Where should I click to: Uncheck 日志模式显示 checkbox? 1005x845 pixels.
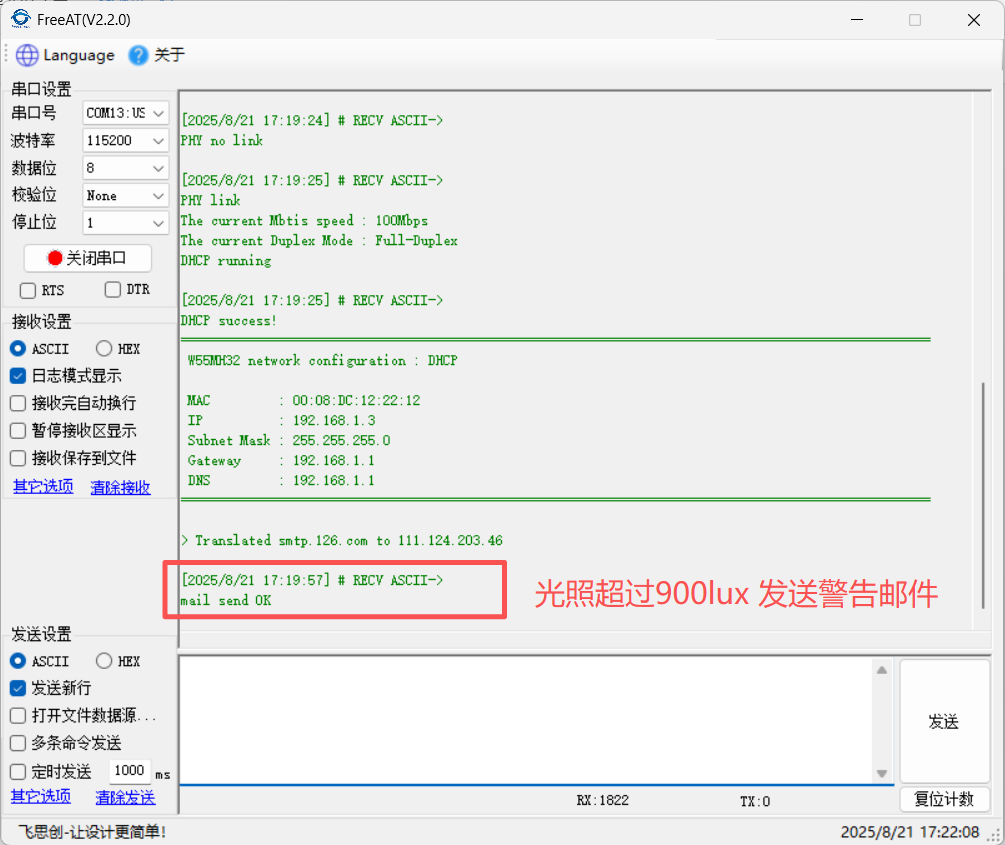coord(18,376)
